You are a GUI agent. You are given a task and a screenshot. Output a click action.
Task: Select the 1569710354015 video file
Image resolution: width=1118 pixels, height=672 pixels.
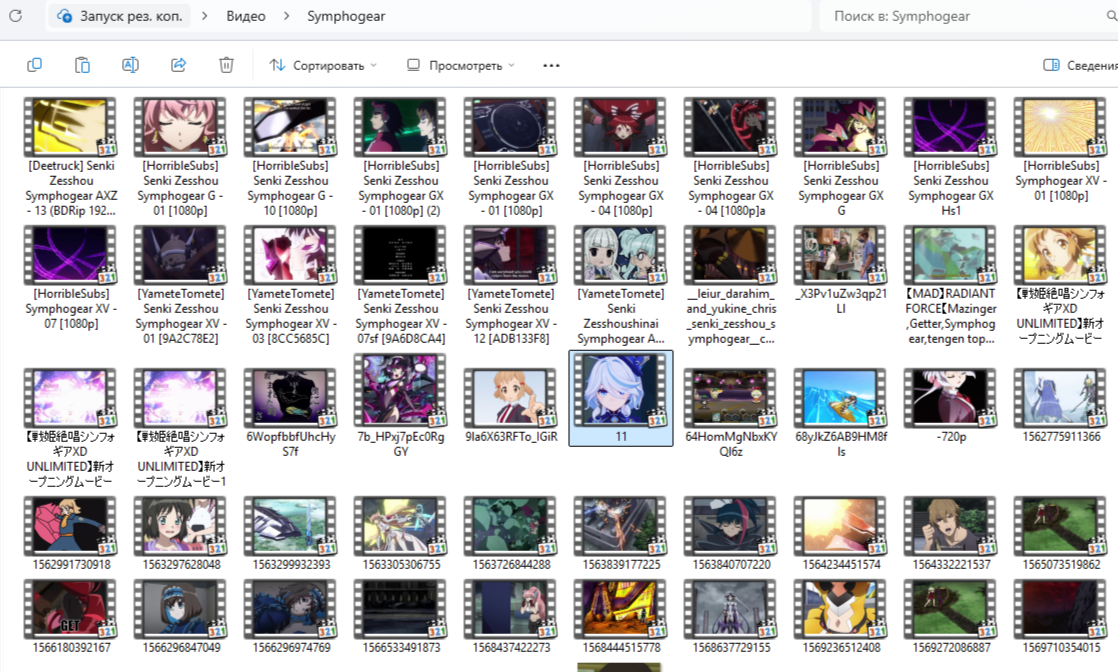pyautogui.click(x=1061, y=617)
